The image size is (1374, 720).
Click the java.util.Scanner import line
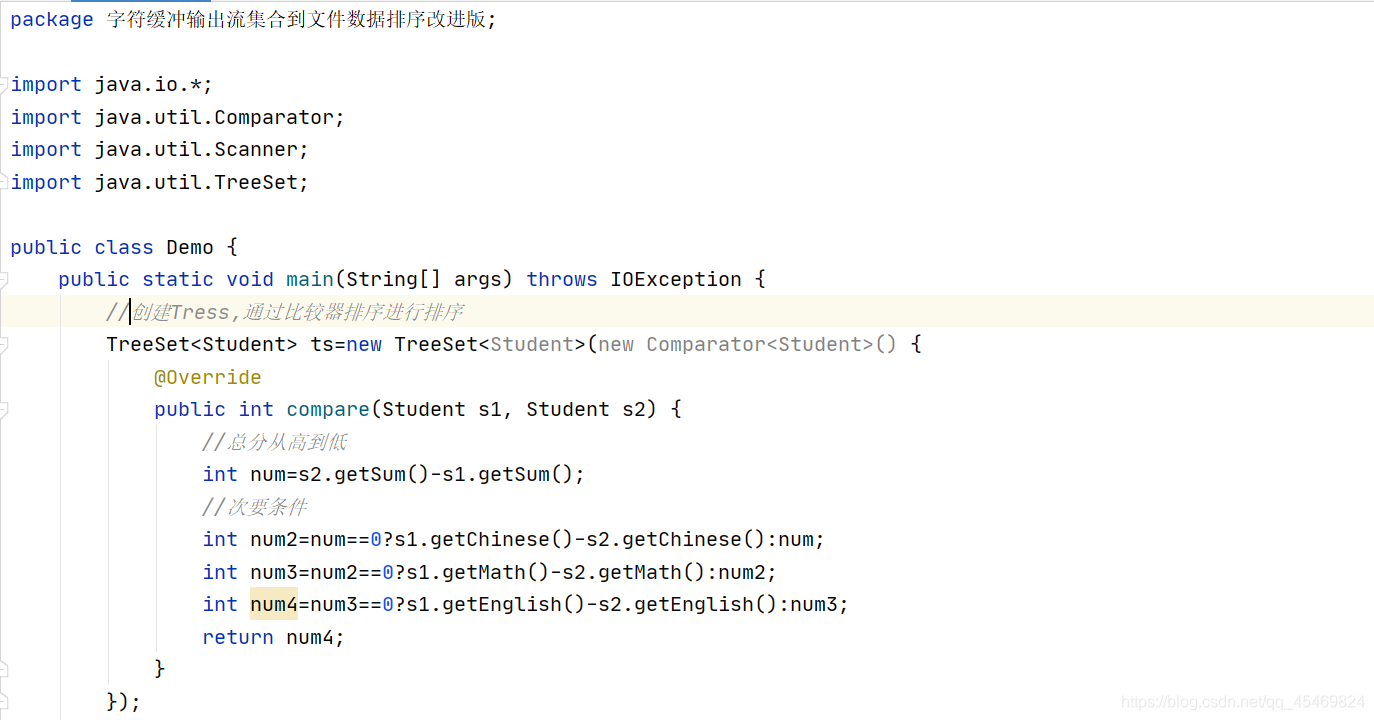[x=160, y=150]
